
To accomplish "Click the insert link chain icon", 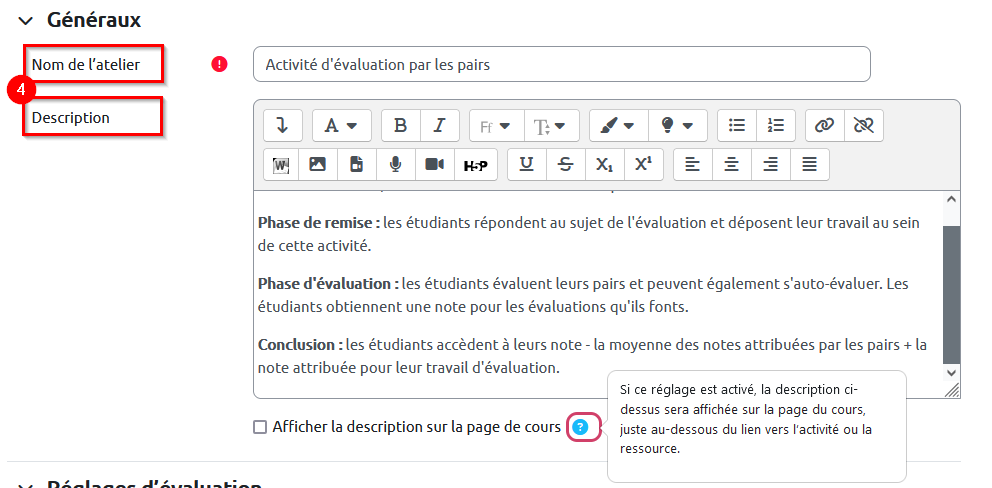I will pos(824,126).
